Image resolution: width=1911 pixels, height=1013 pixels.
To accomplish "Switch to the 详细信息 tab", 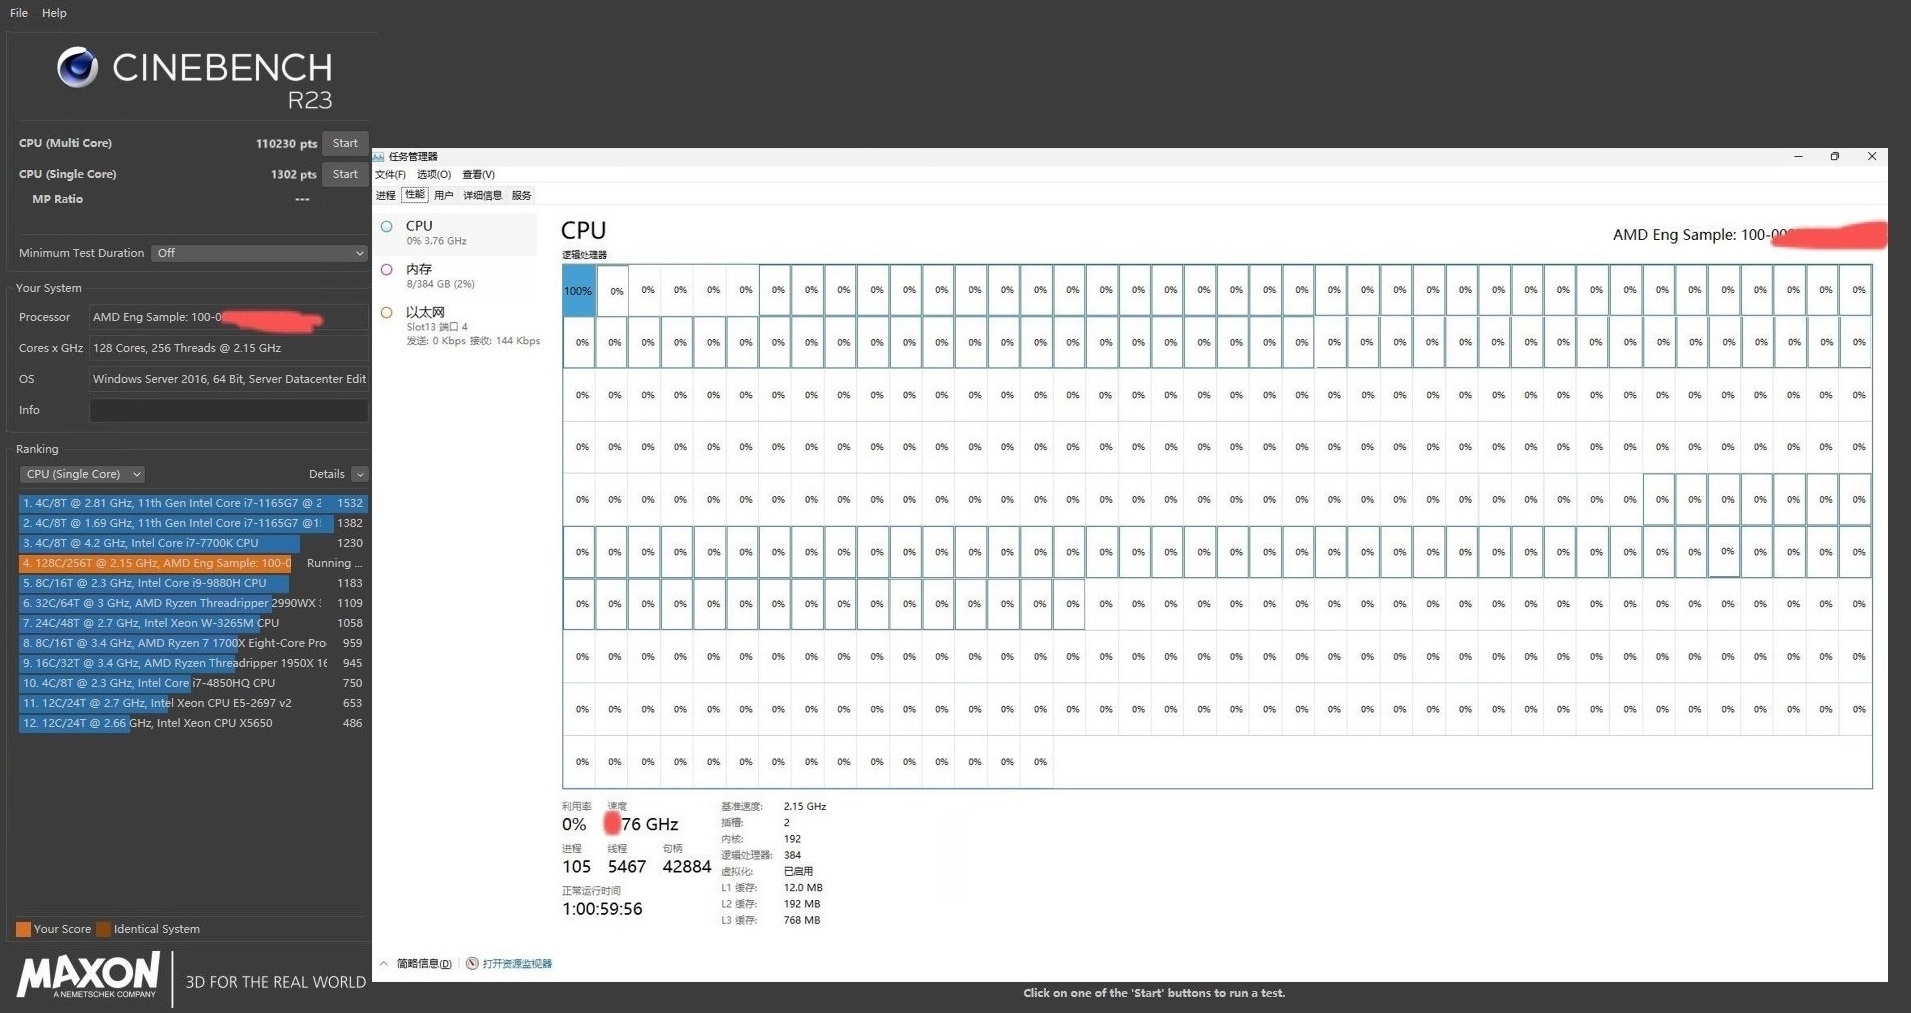I will (482, 195).
